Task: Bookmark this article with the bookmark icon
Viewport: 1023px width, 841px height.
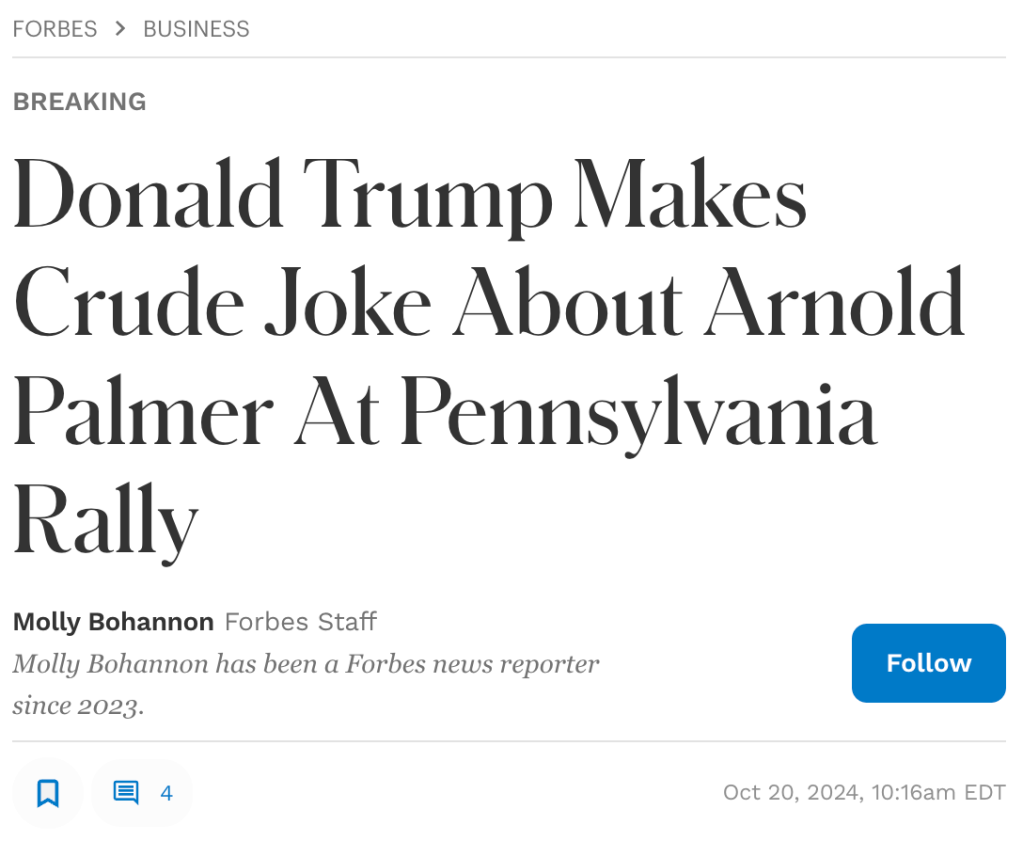Action: point(47,794)
